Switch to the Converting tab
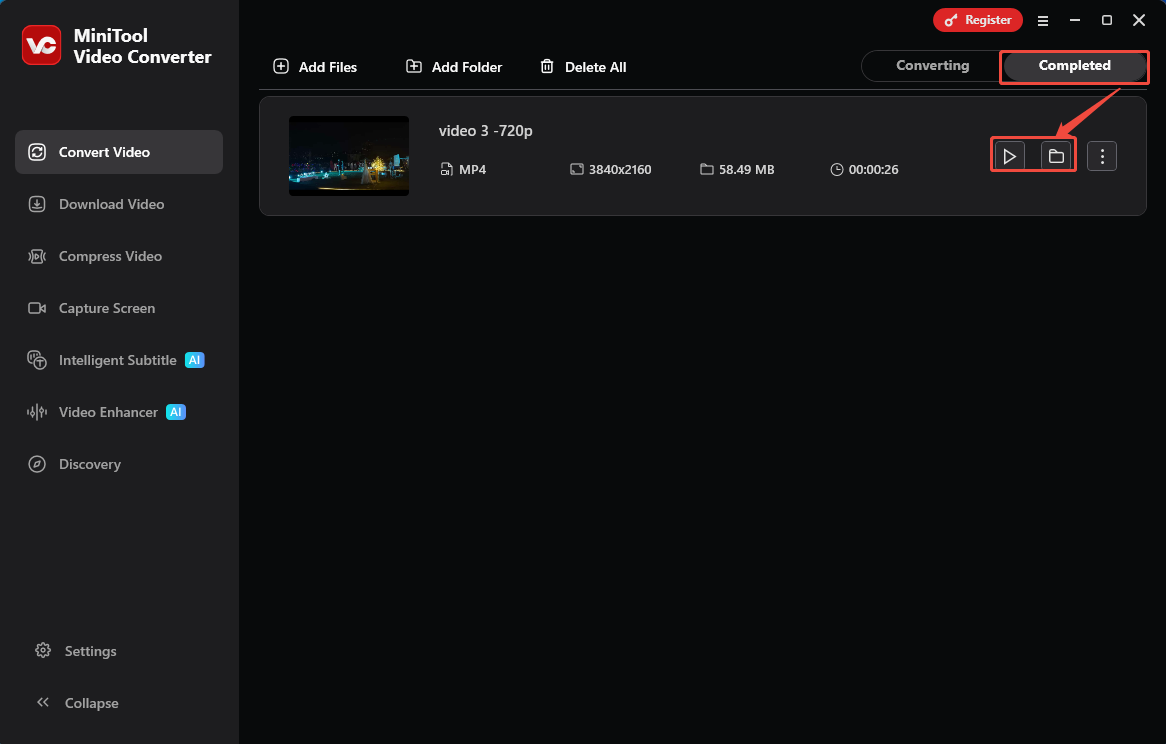This screenshot has width=1166, height=744. (933, 65)
